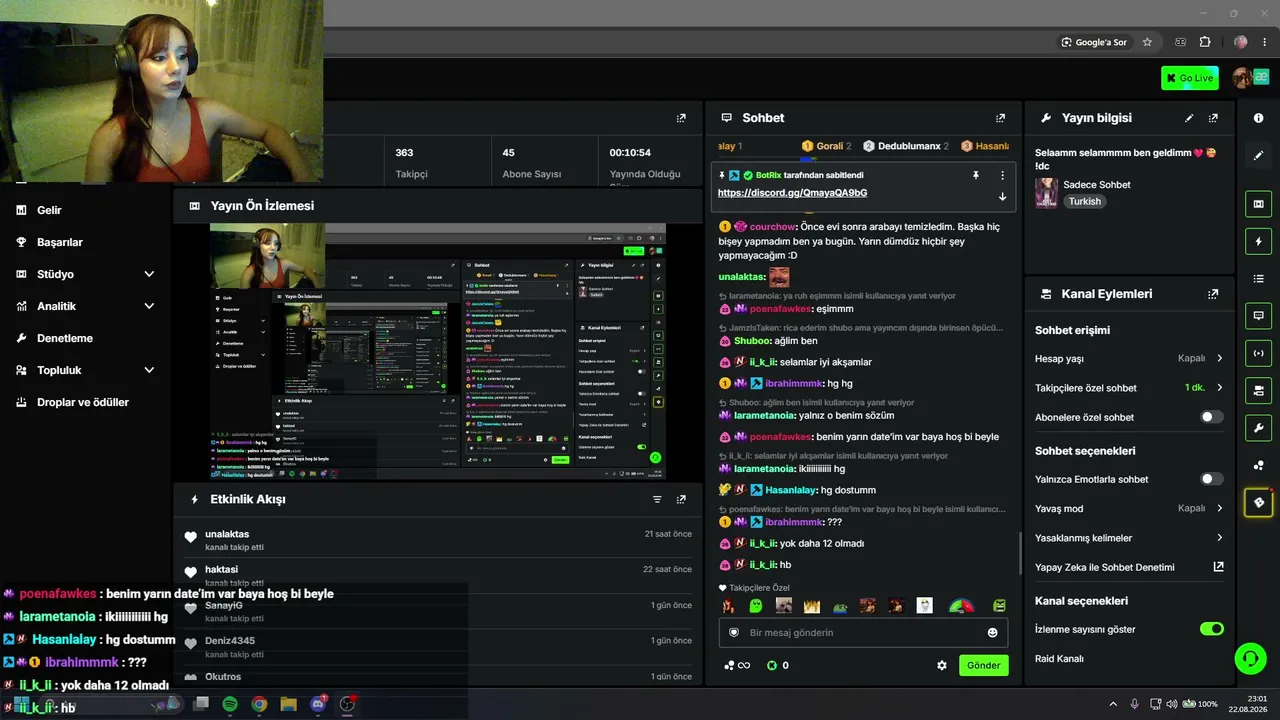Select the gauge meter emote in the emote row

[961, 606]
